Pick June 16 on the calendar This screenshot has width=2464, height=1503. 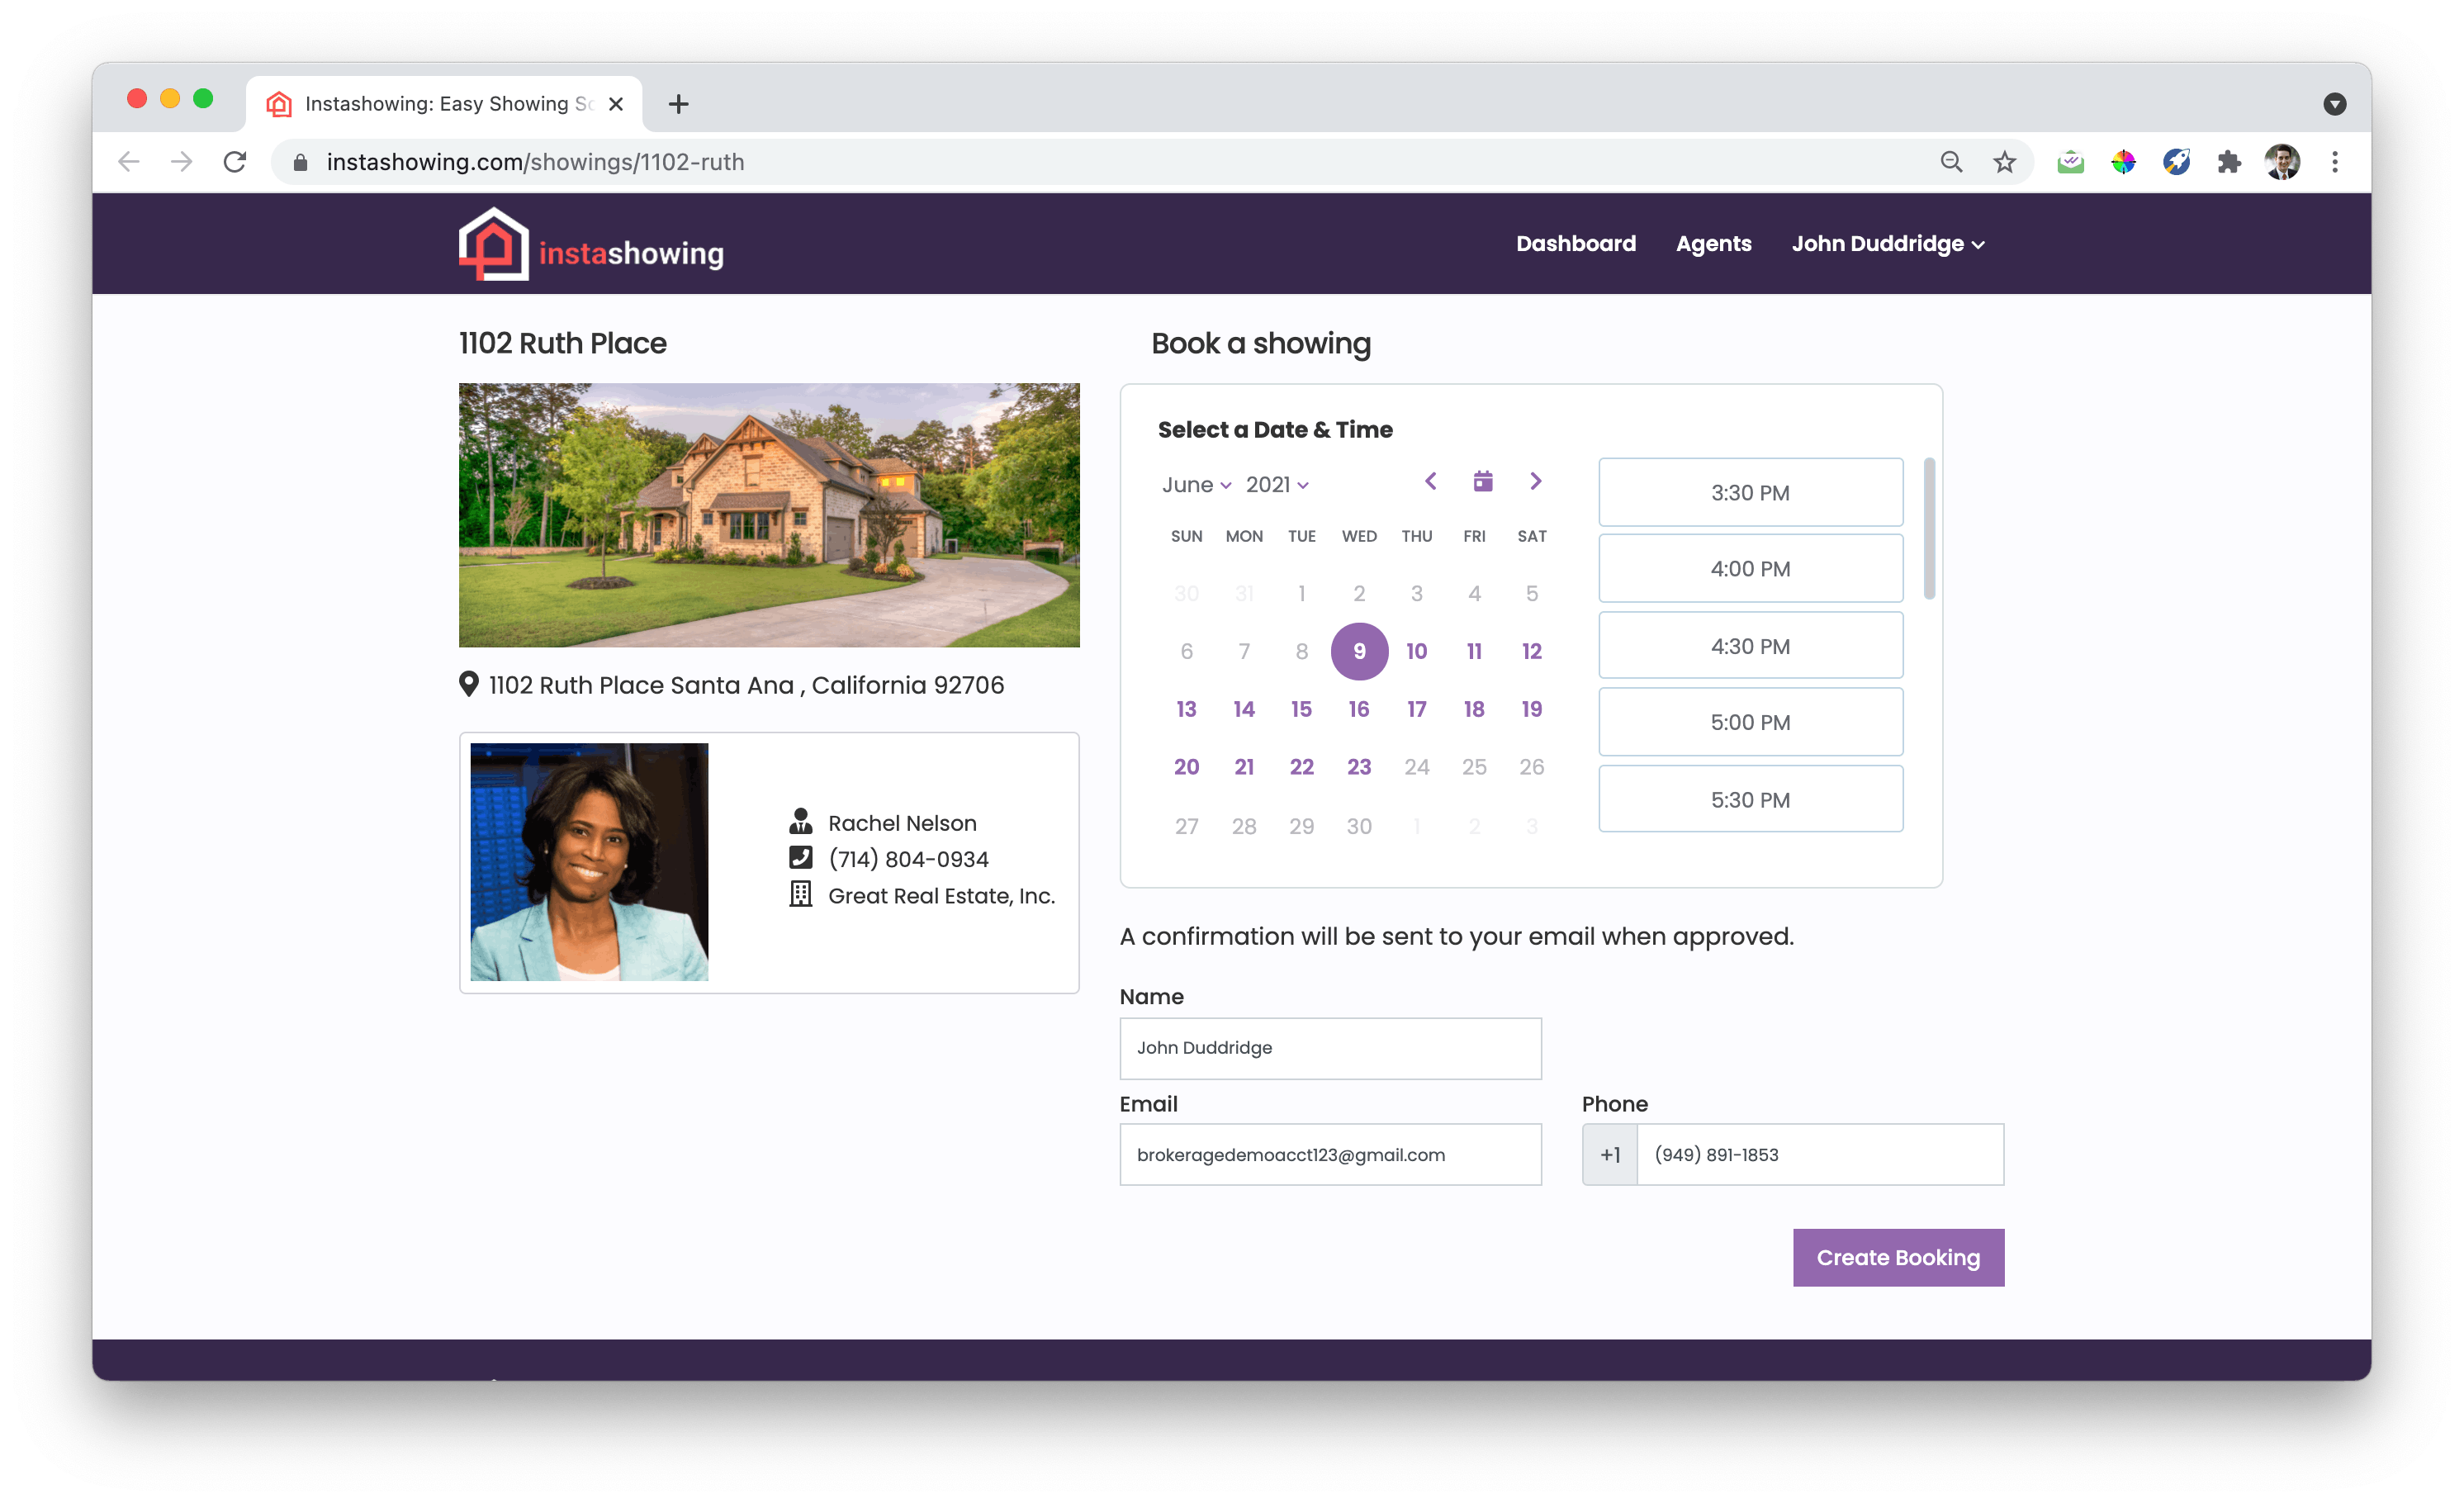tap(1358, 709)
